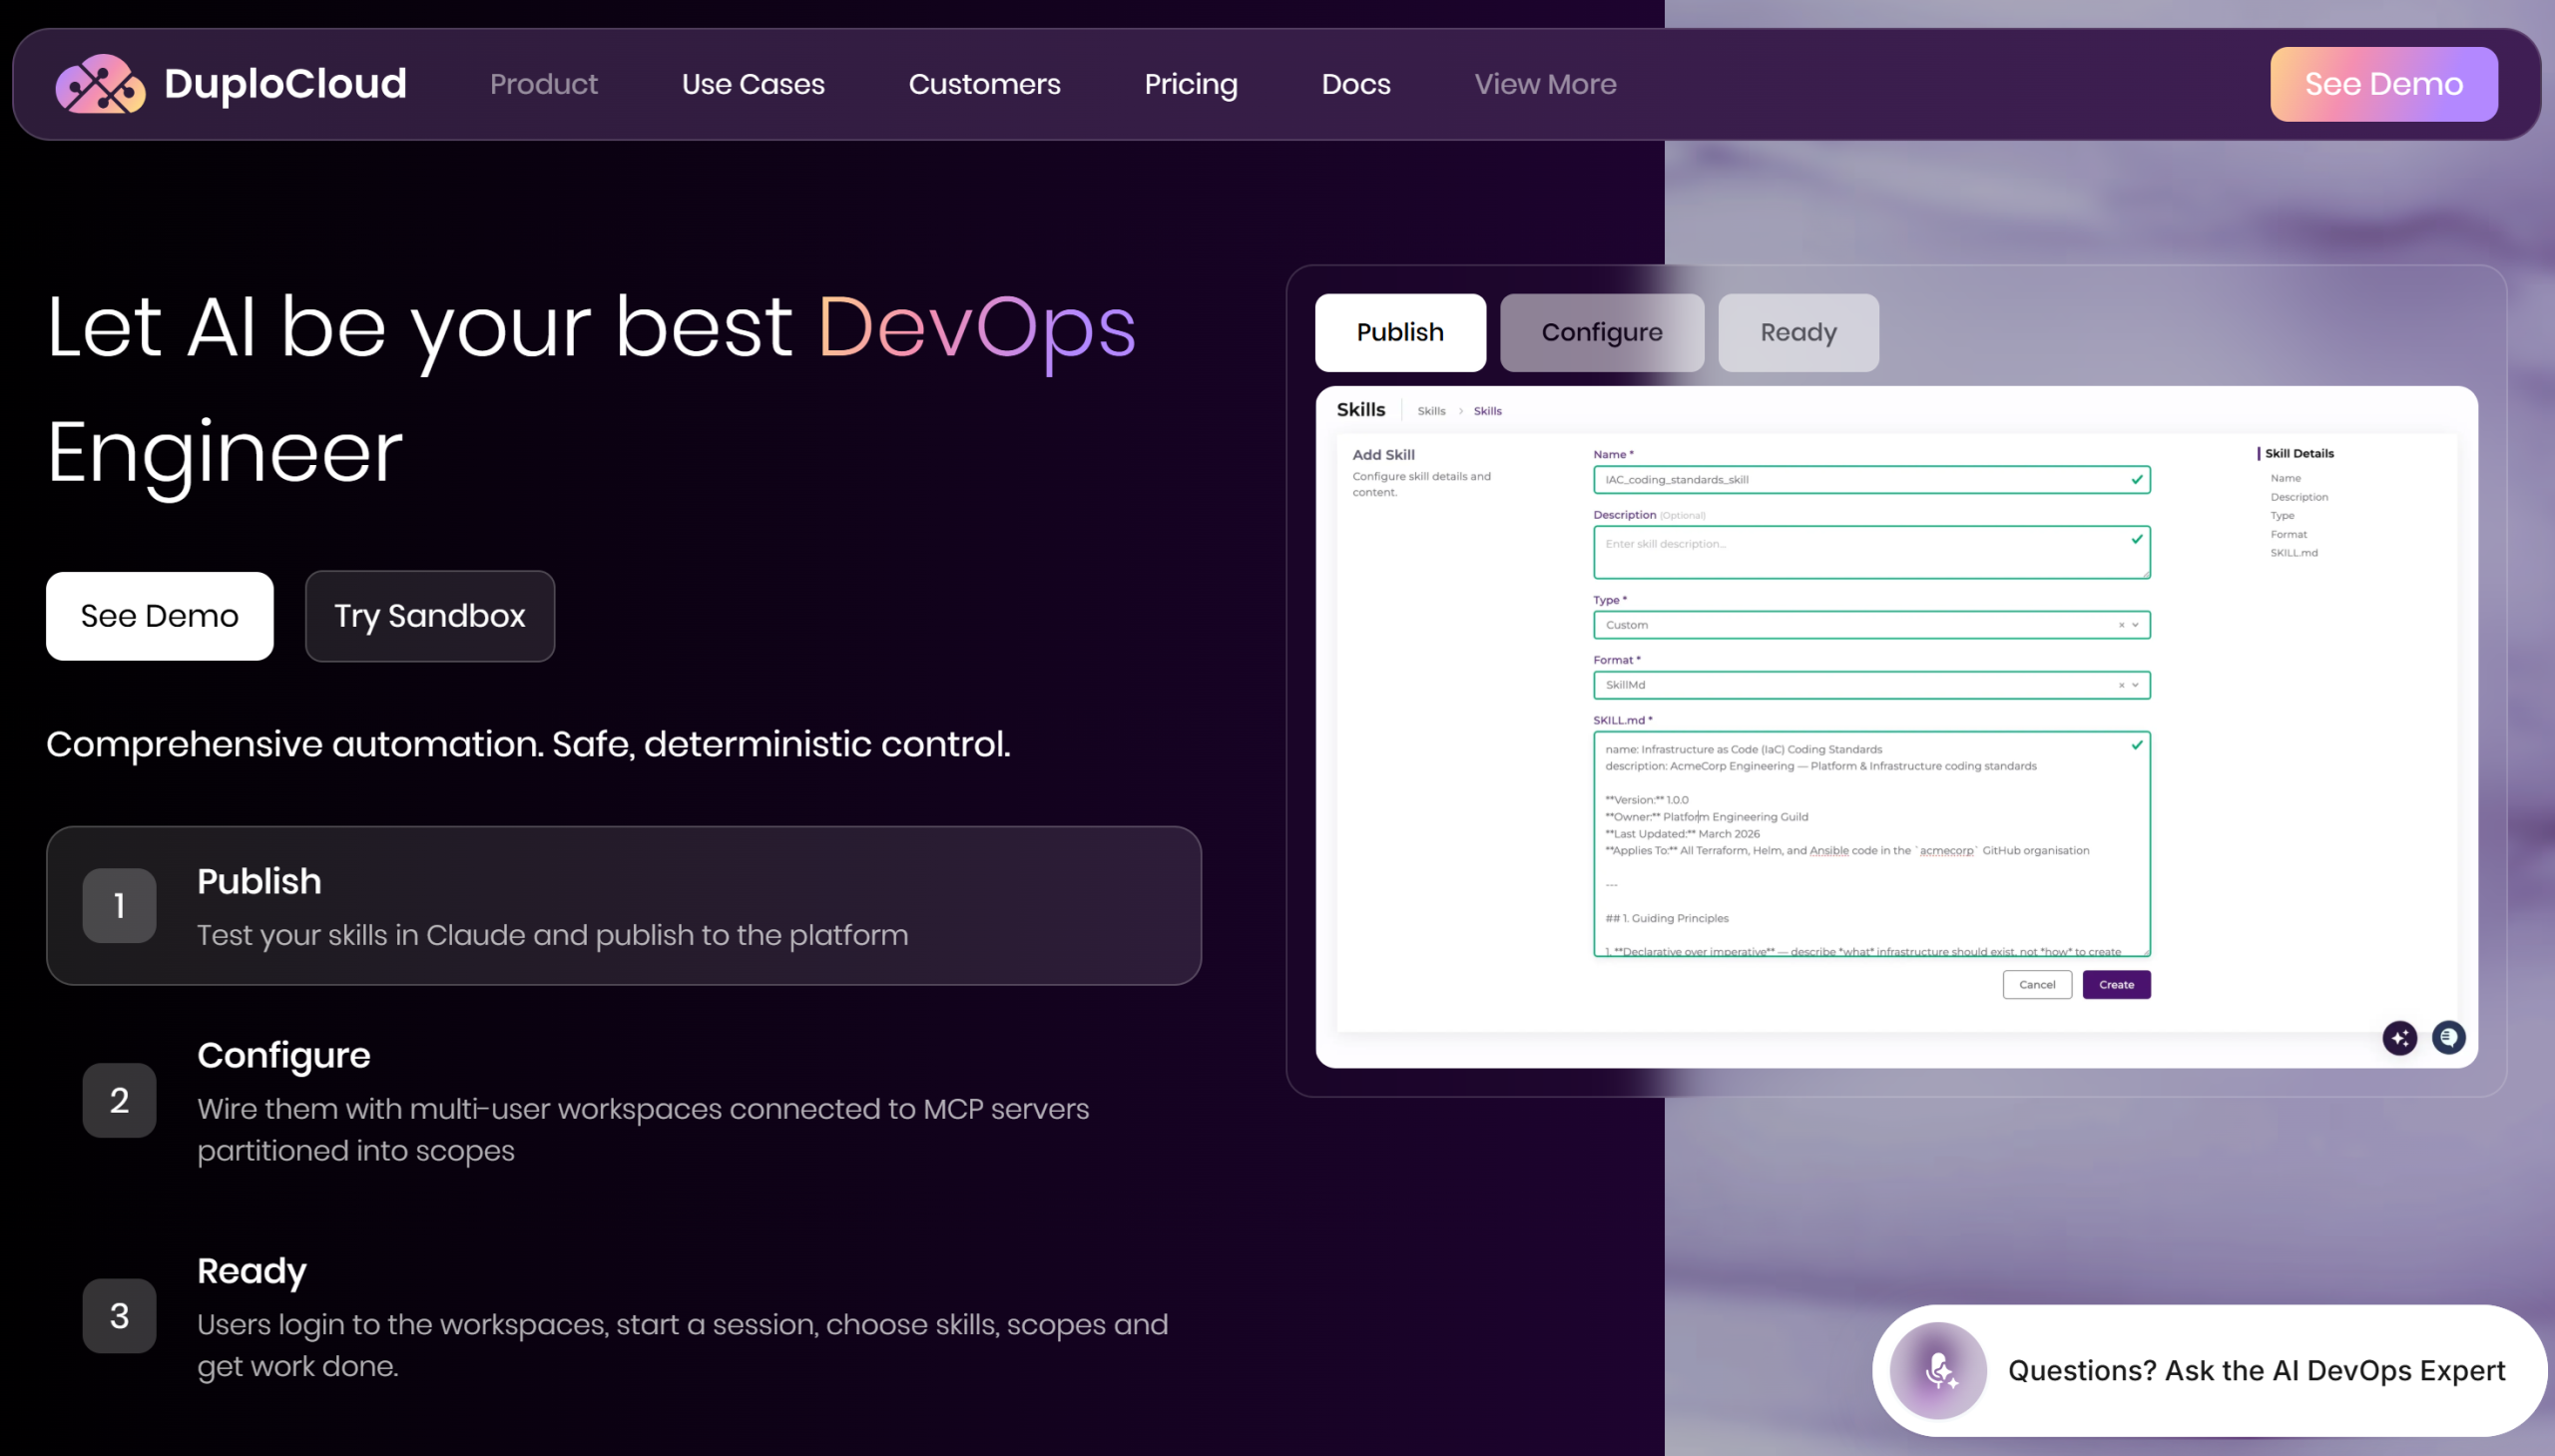Image resolution: width=2555 pixels, height=1456 pixels.
Task: Click the Add Skill heading text
Action: 1383,455
